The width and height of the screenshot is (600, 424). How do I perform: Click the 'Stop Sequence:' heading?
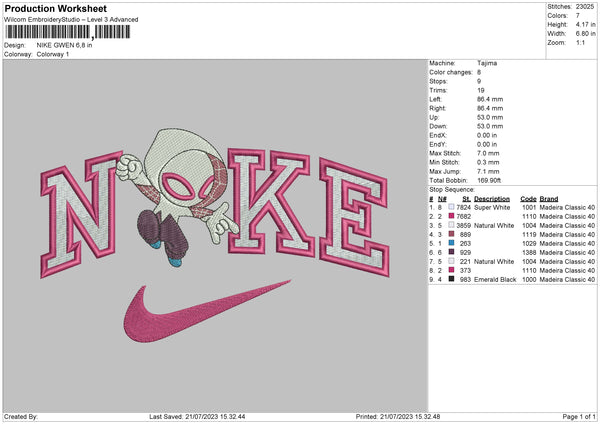click(452, 190)
